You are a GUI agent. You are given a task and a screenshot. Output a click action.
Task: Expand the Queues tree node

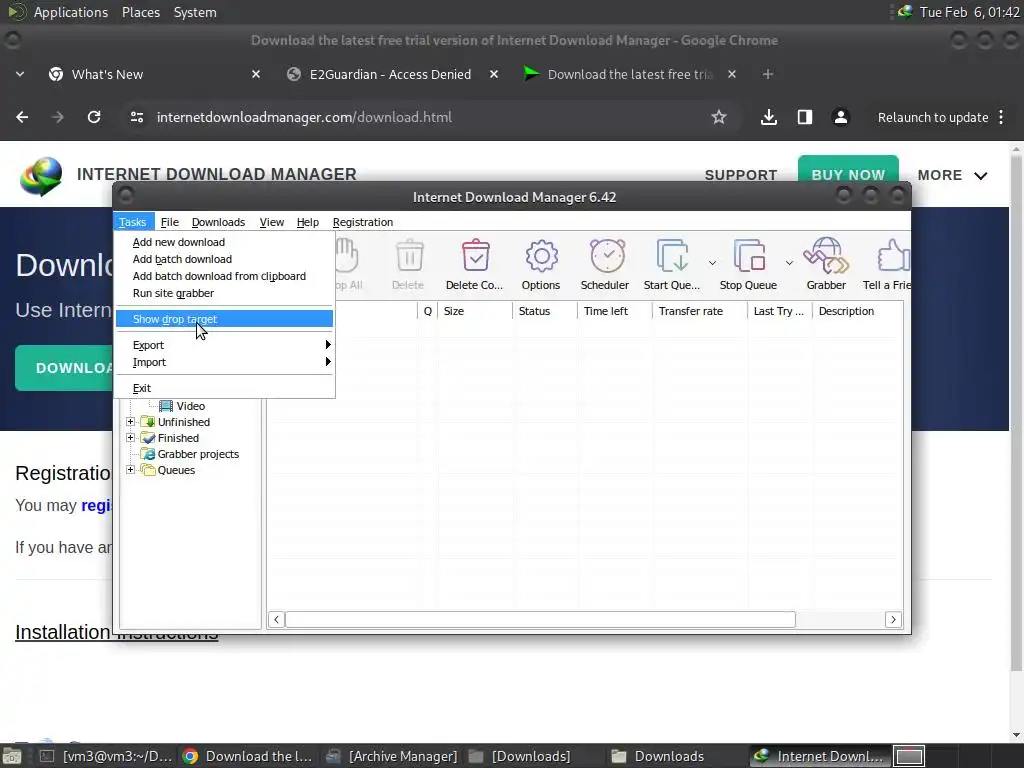coord(131,470)
